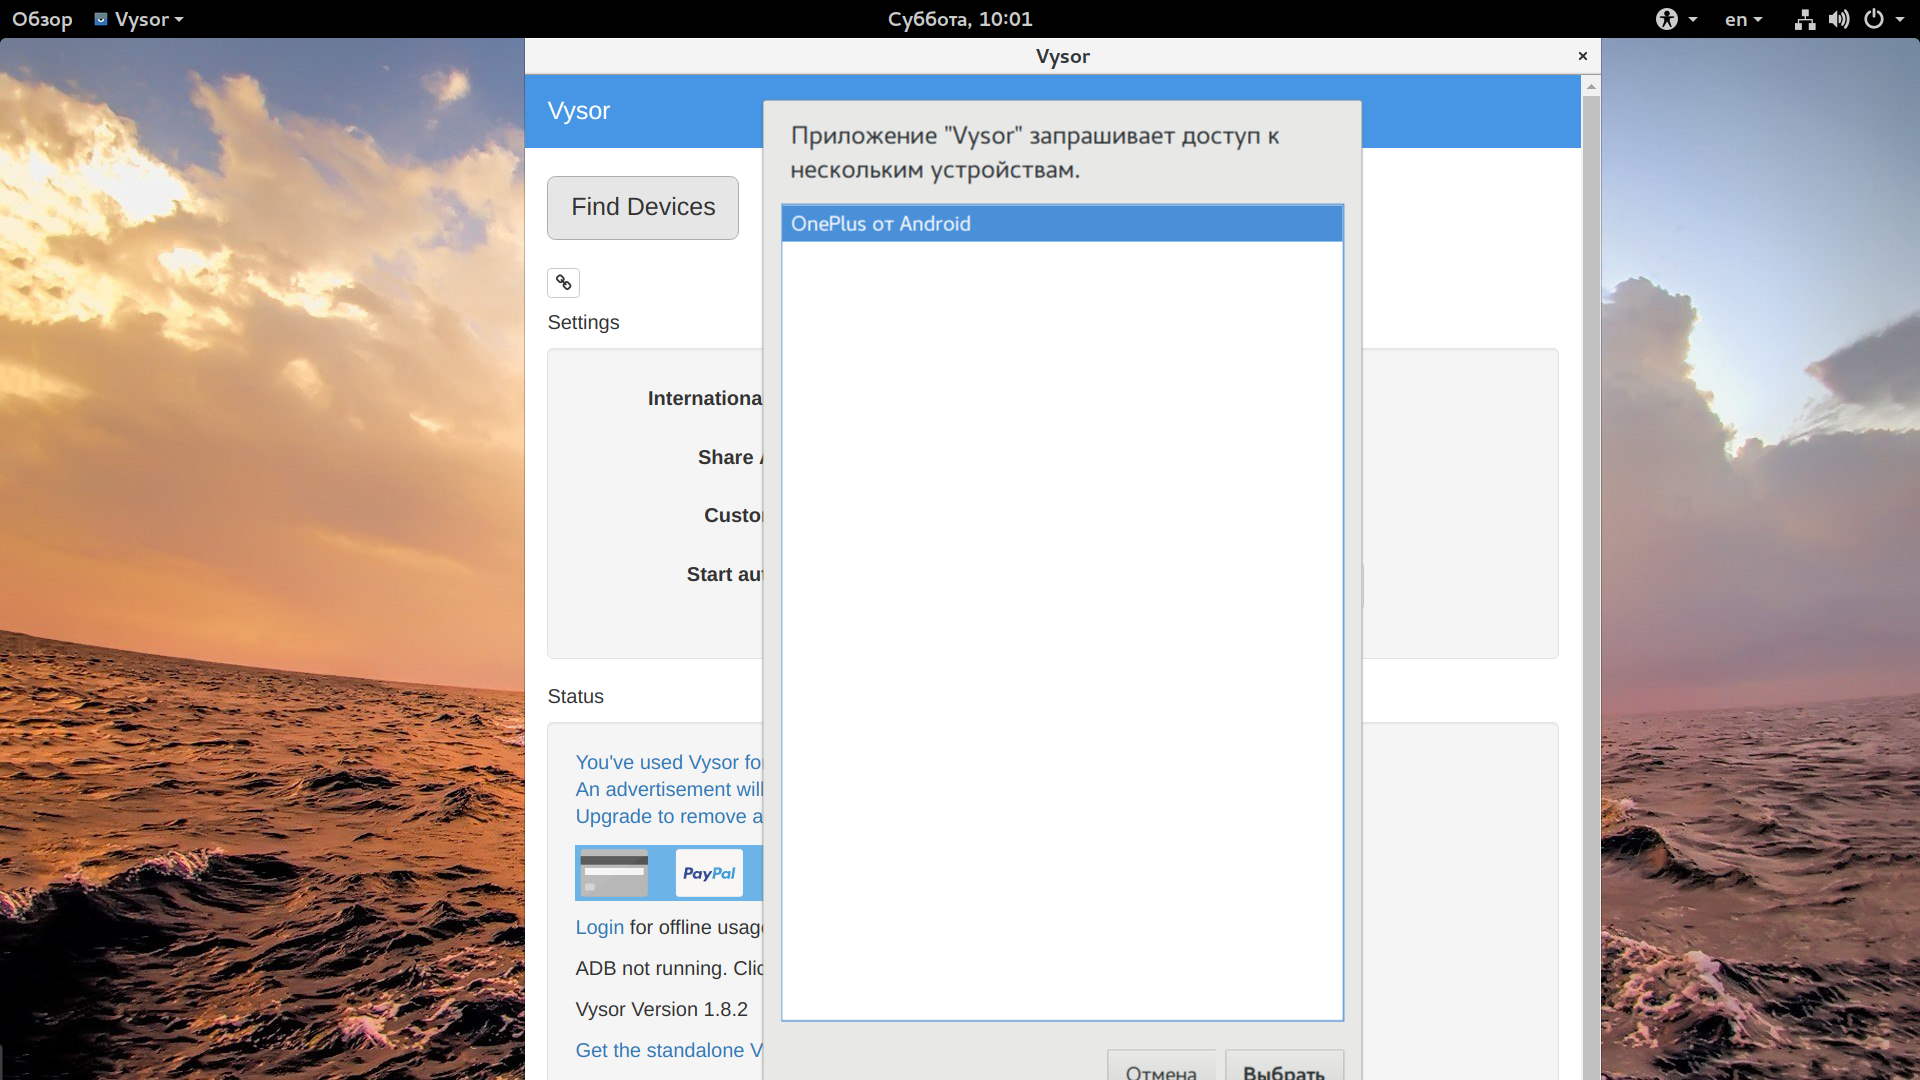The image size is (1920, 1080).
Task: Select OnePlus от Android device entry
Action: [x=1062, y=224]
